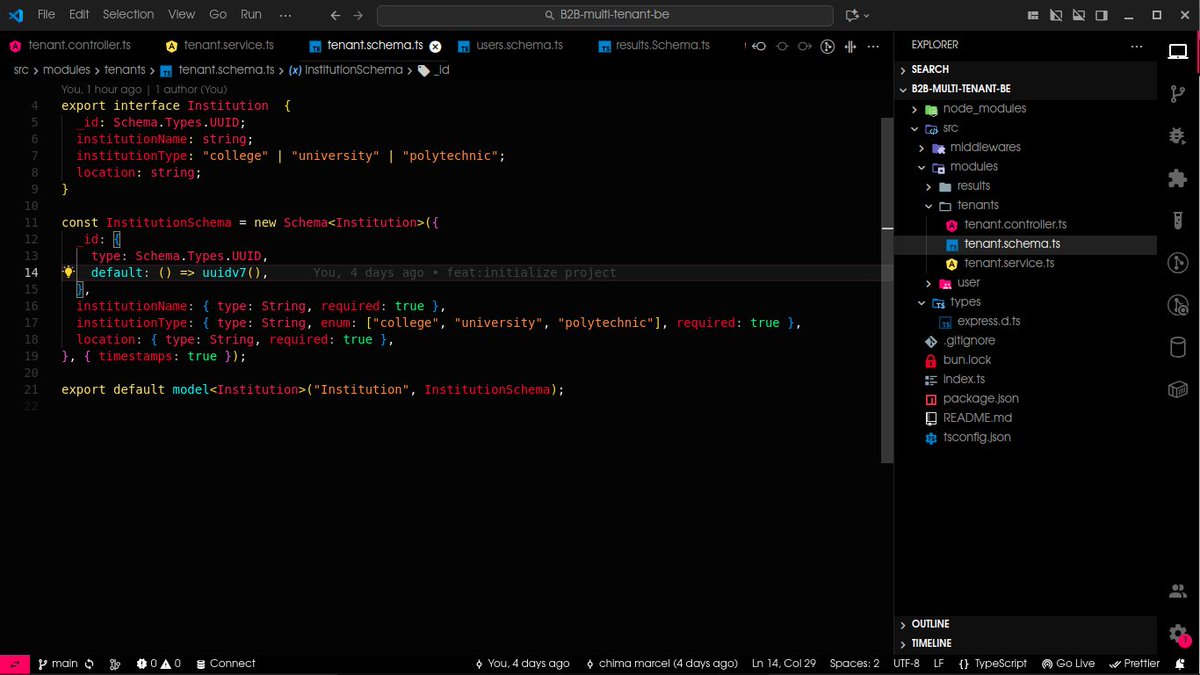The width and height of the screenshot is (1200, 675).
Task: Click Go Live in the status bar
Action: (x=1068, y=664)
